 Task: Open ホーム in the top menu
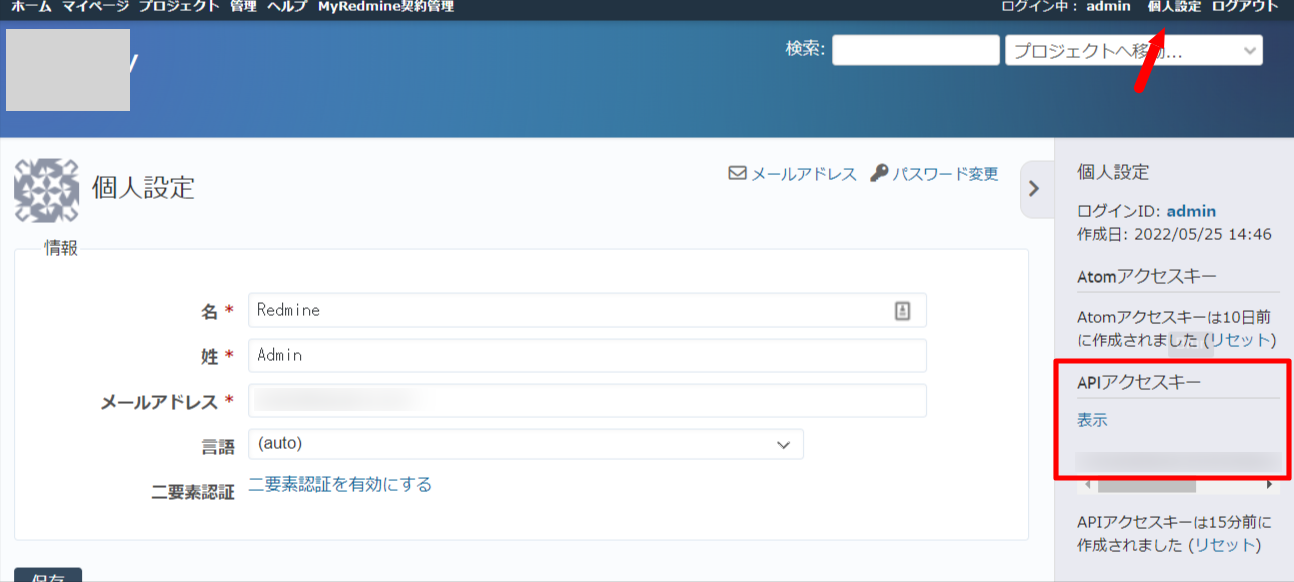(x=31, y=6)
